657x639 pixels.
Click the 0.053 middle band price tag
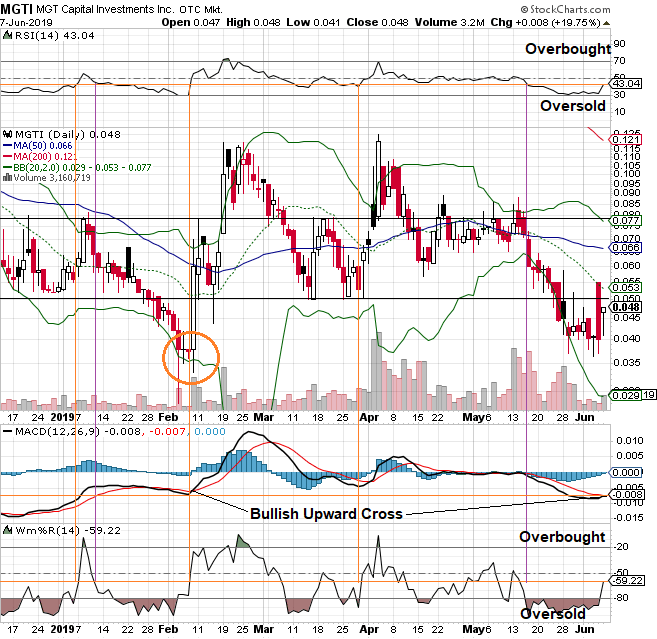click(626, 287)
